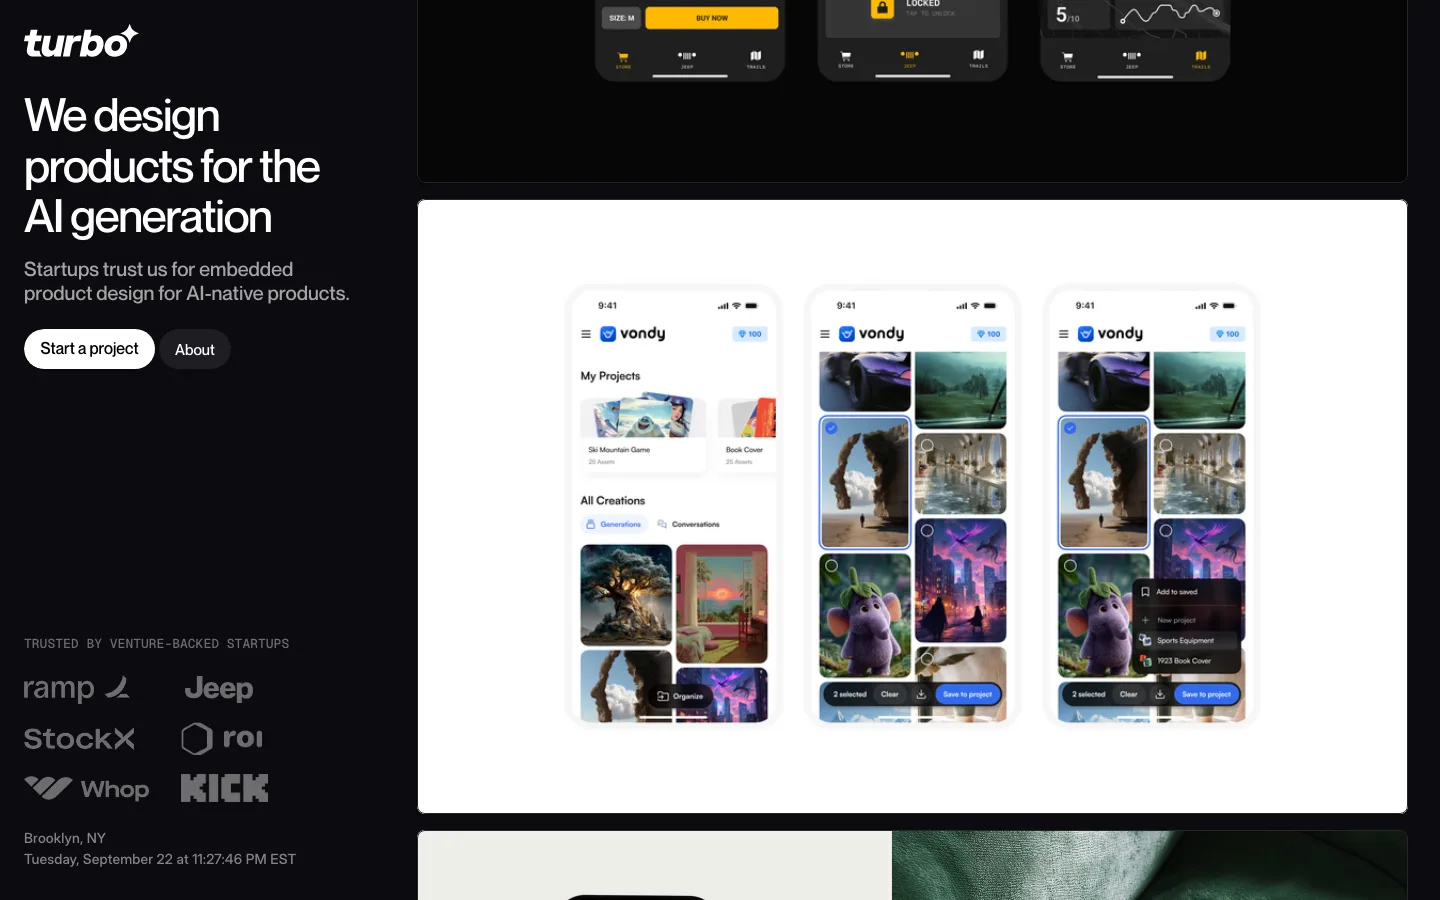Image resolution: width=1440 pixels, height=900 pixels.
Task: Choose 1923 Book Cover in the popup menu
Action: 1187,661
